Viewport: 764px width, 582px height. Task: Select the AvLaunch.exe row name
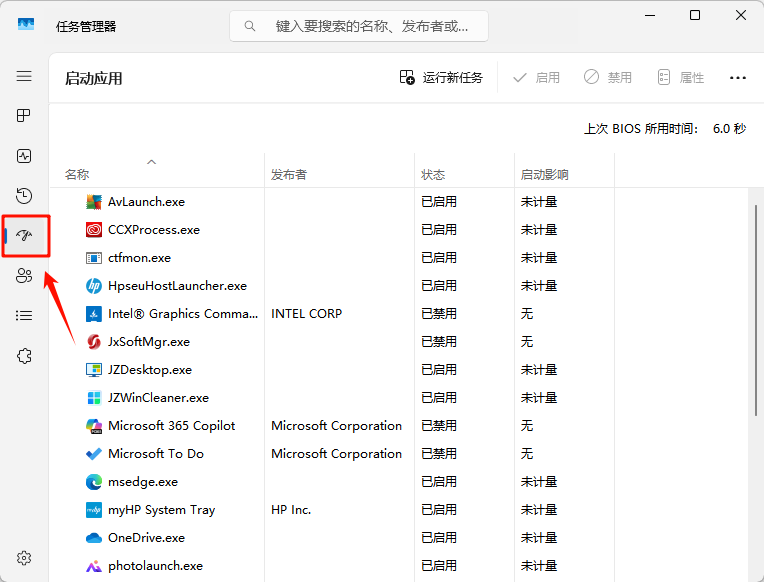pos(146,202)
